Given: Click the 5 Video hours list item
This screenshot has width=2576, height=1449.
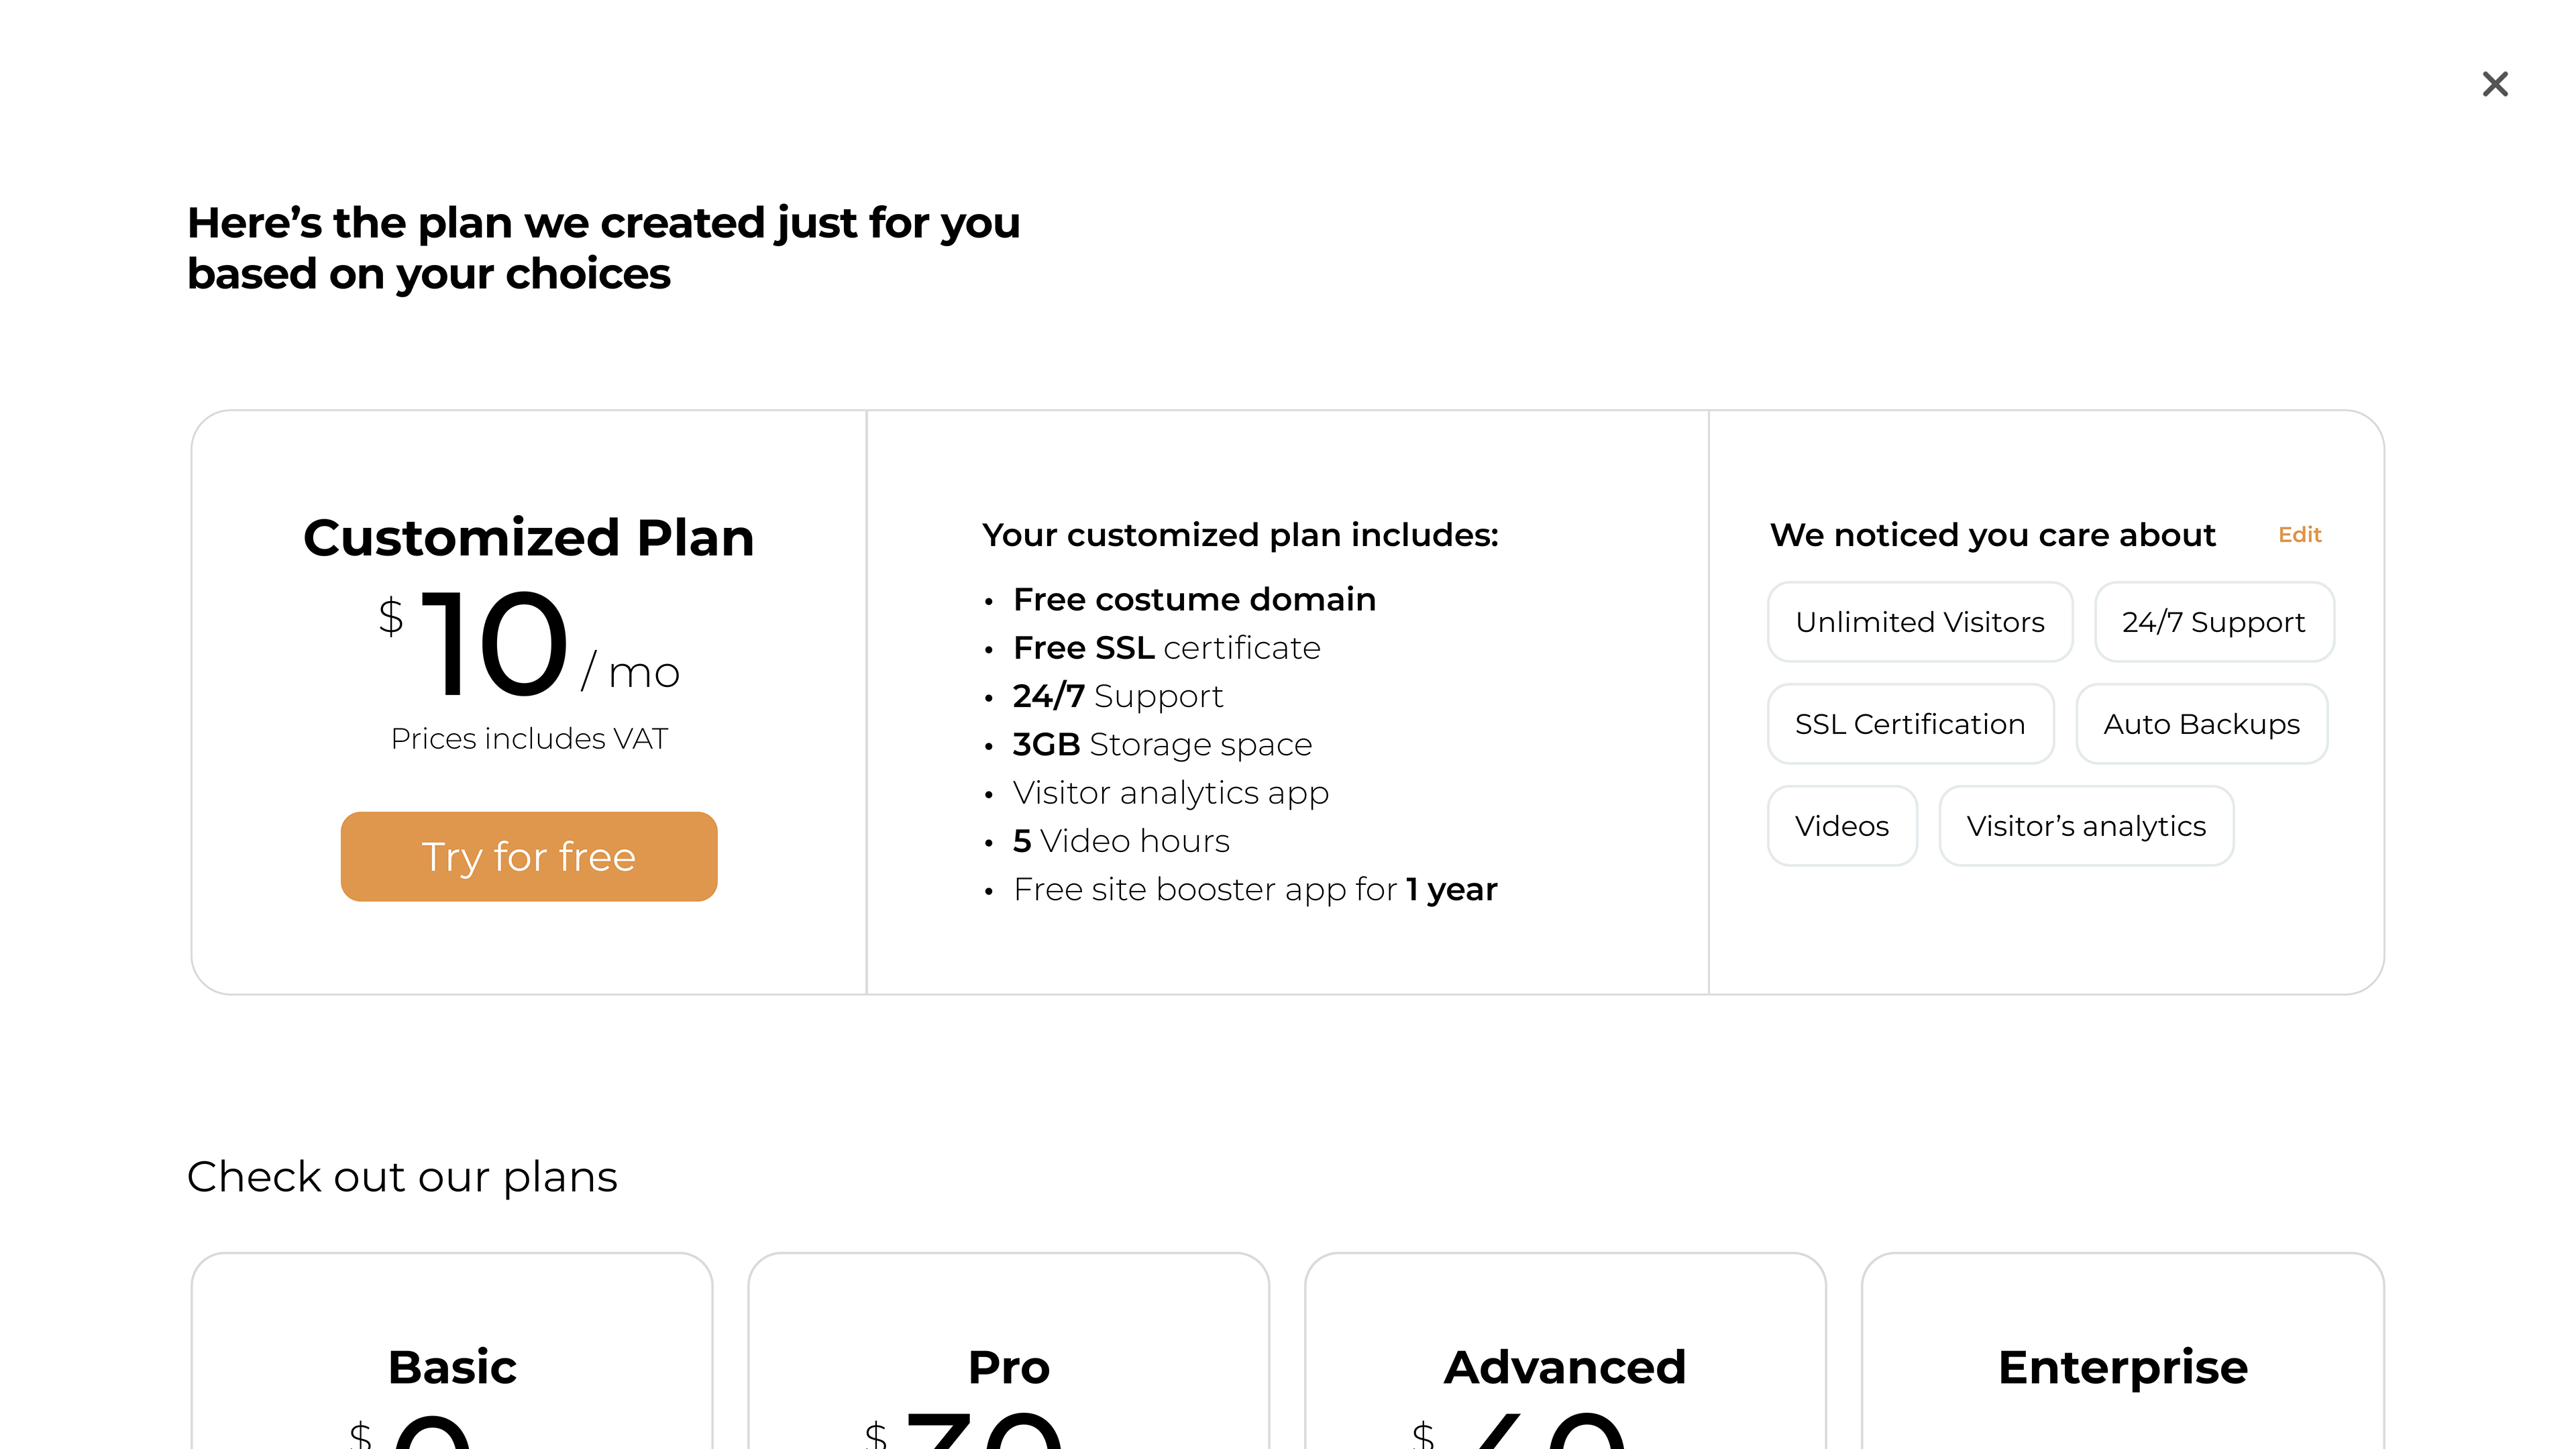Looking at the screenshot, I should click(1120, 841).
